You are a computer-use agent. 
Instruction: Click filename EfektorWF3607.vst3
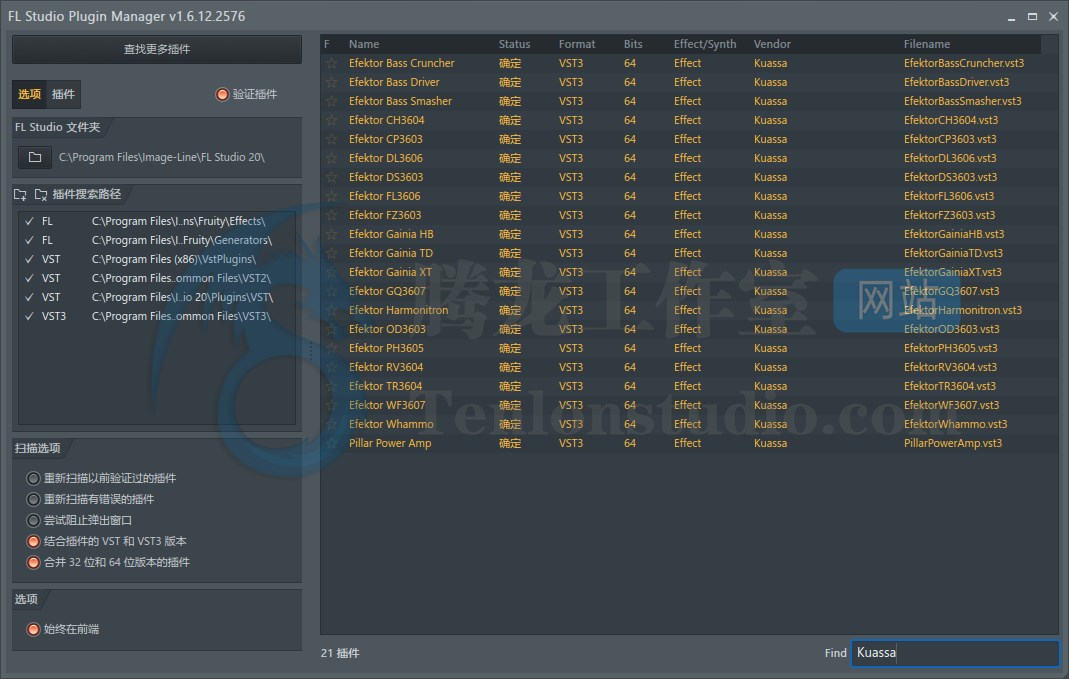(951, 406)
